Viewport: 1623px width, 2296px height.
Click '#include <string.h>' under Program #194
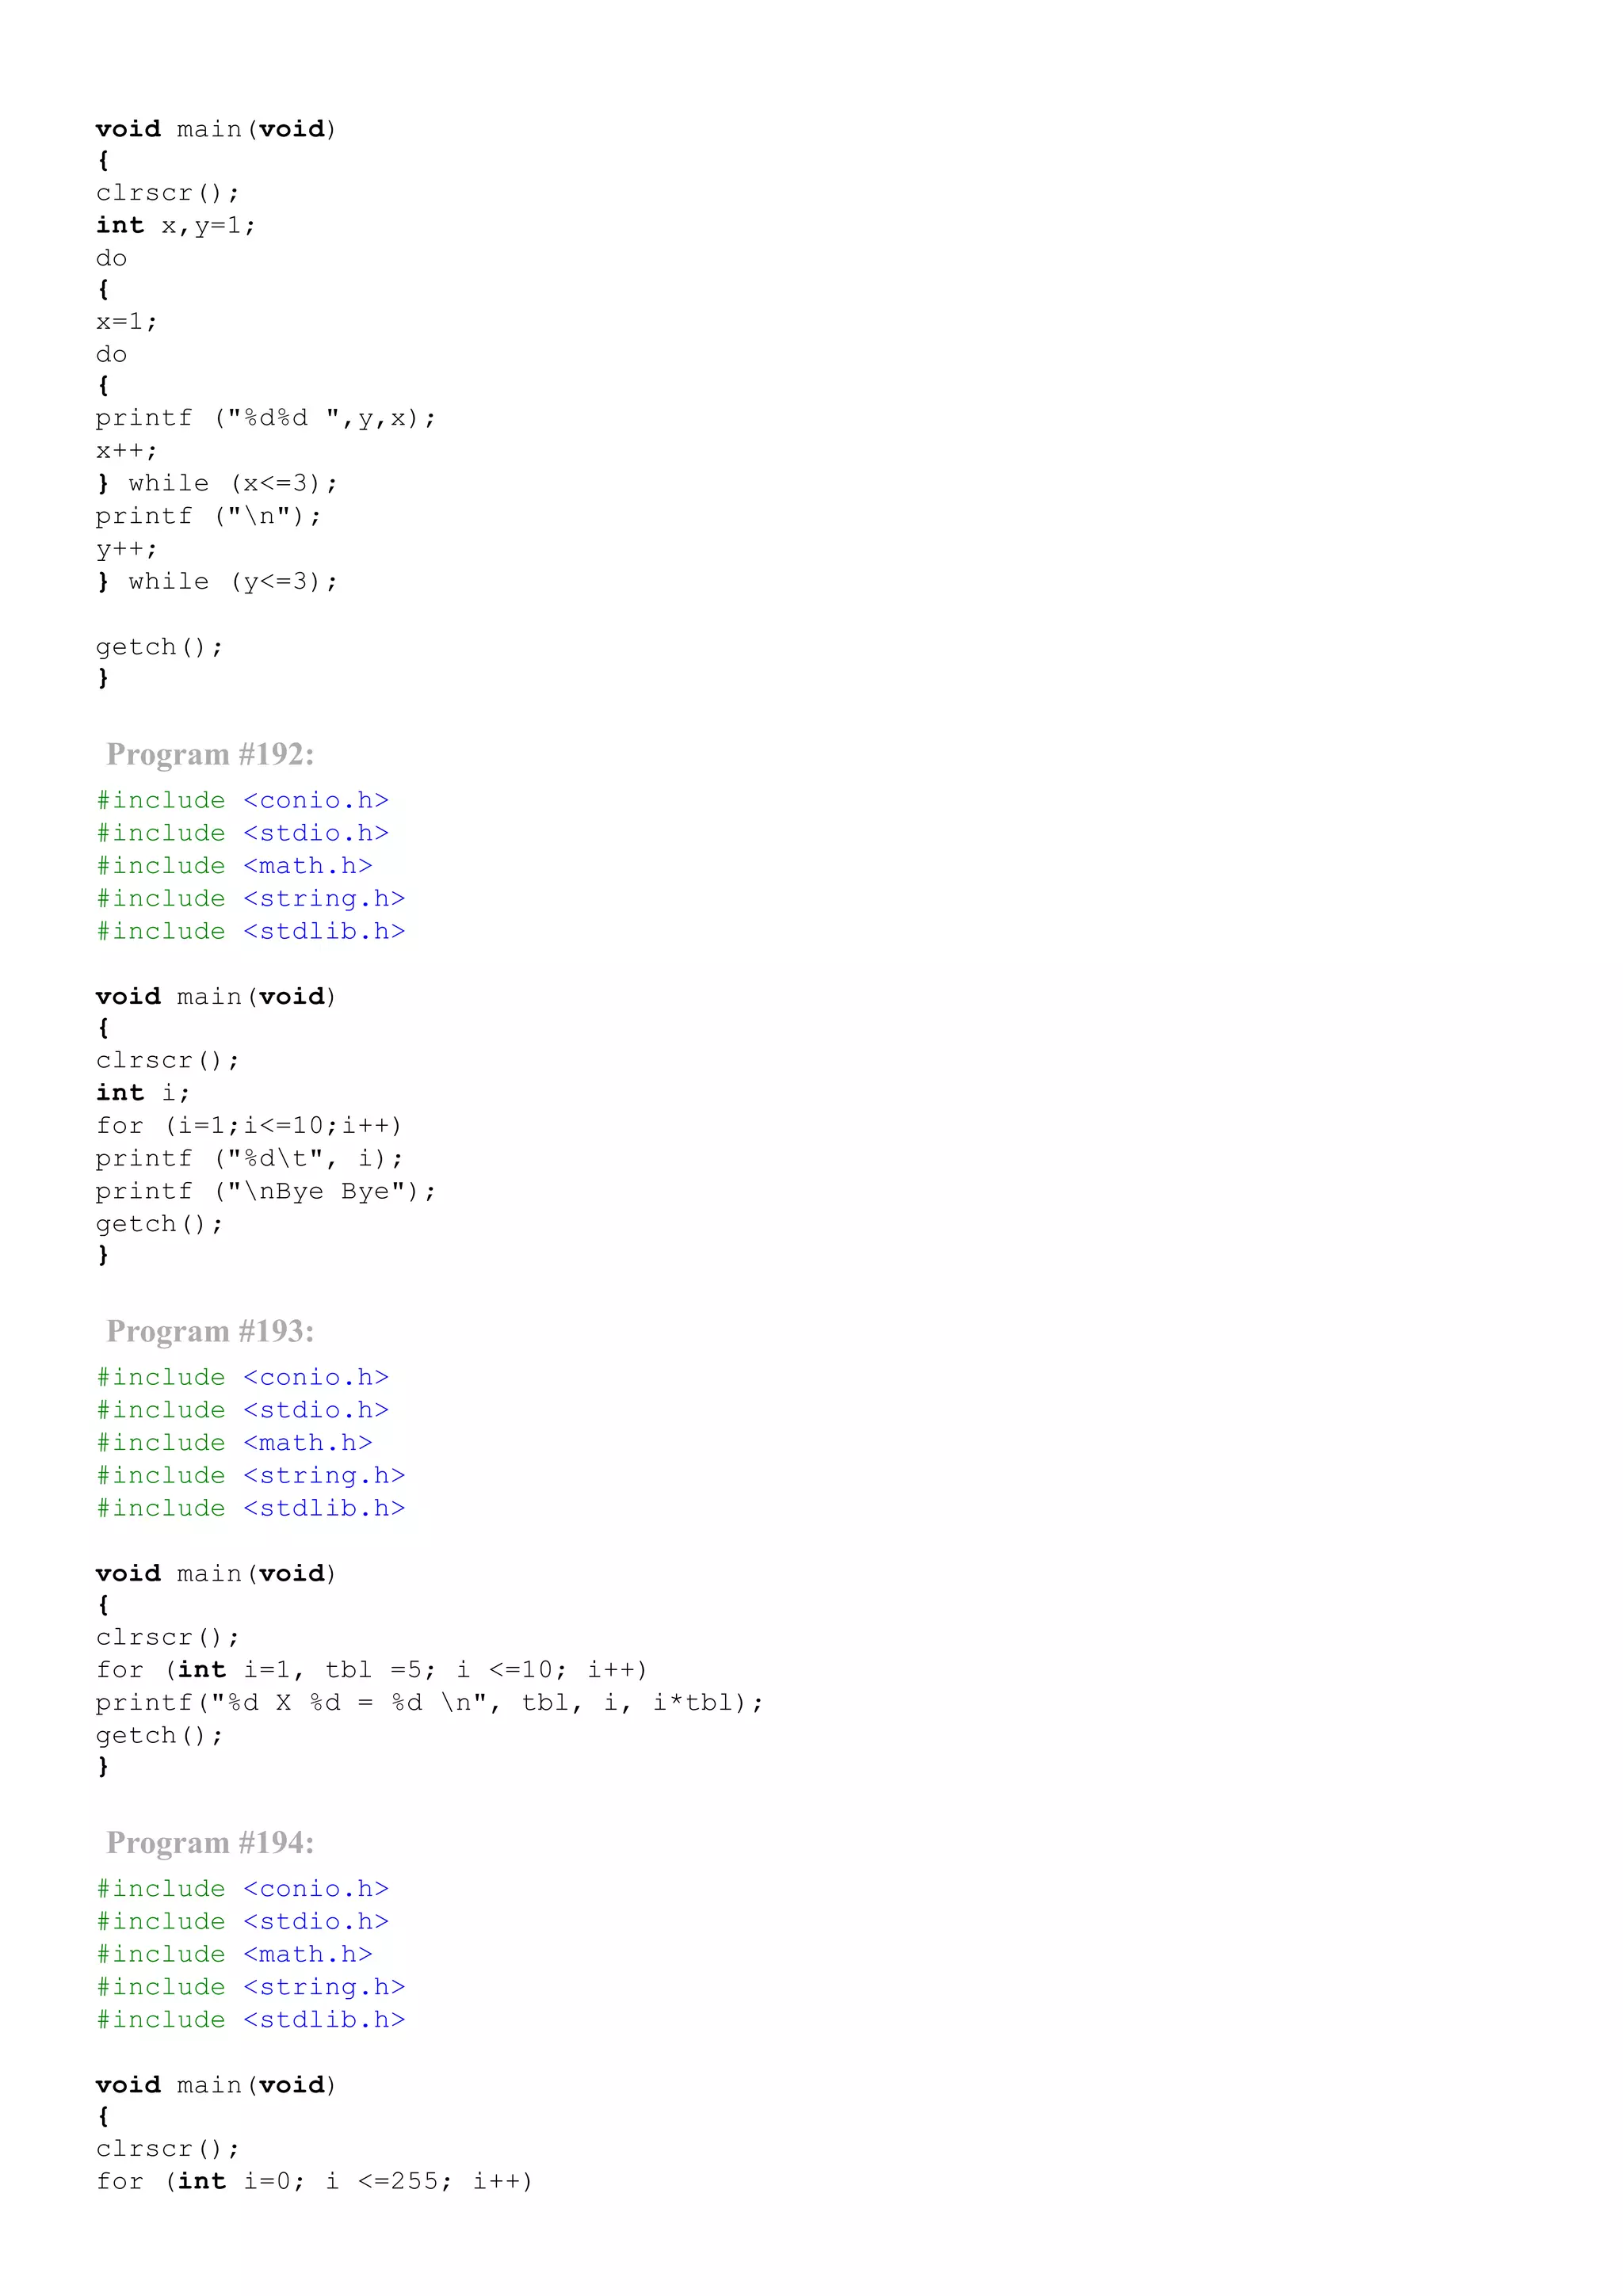point(250,1987)
